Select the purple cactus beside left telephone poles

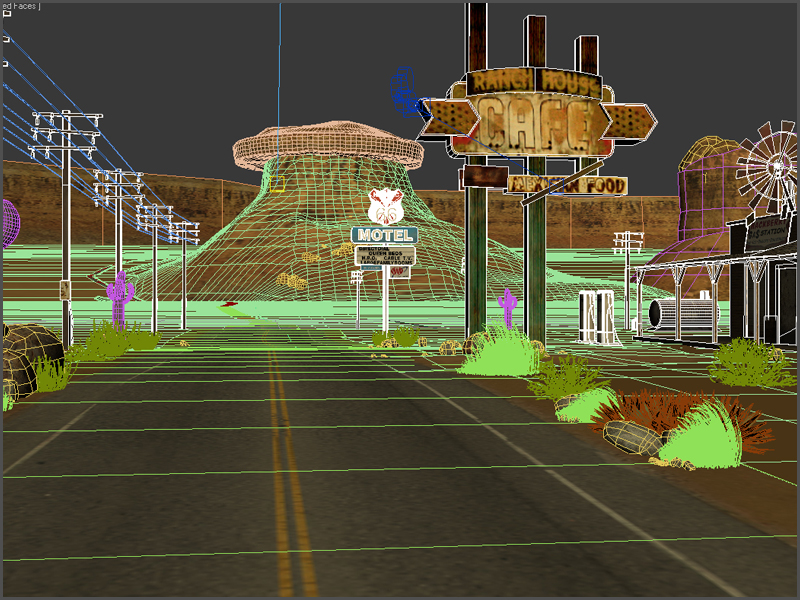tap(120, 297)
